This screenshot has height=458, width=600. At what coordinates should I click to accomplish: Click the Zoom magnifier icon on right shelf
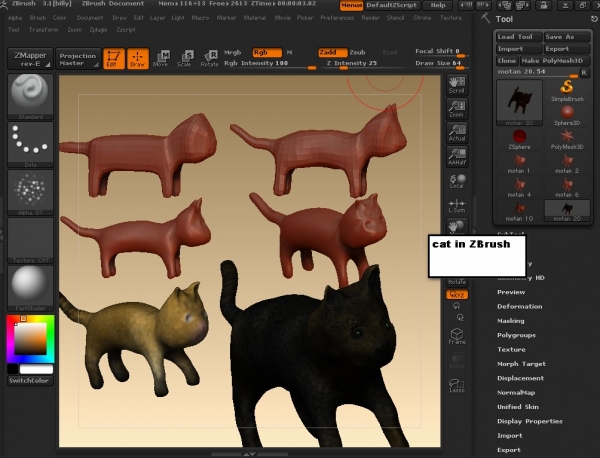pos(457,109)
